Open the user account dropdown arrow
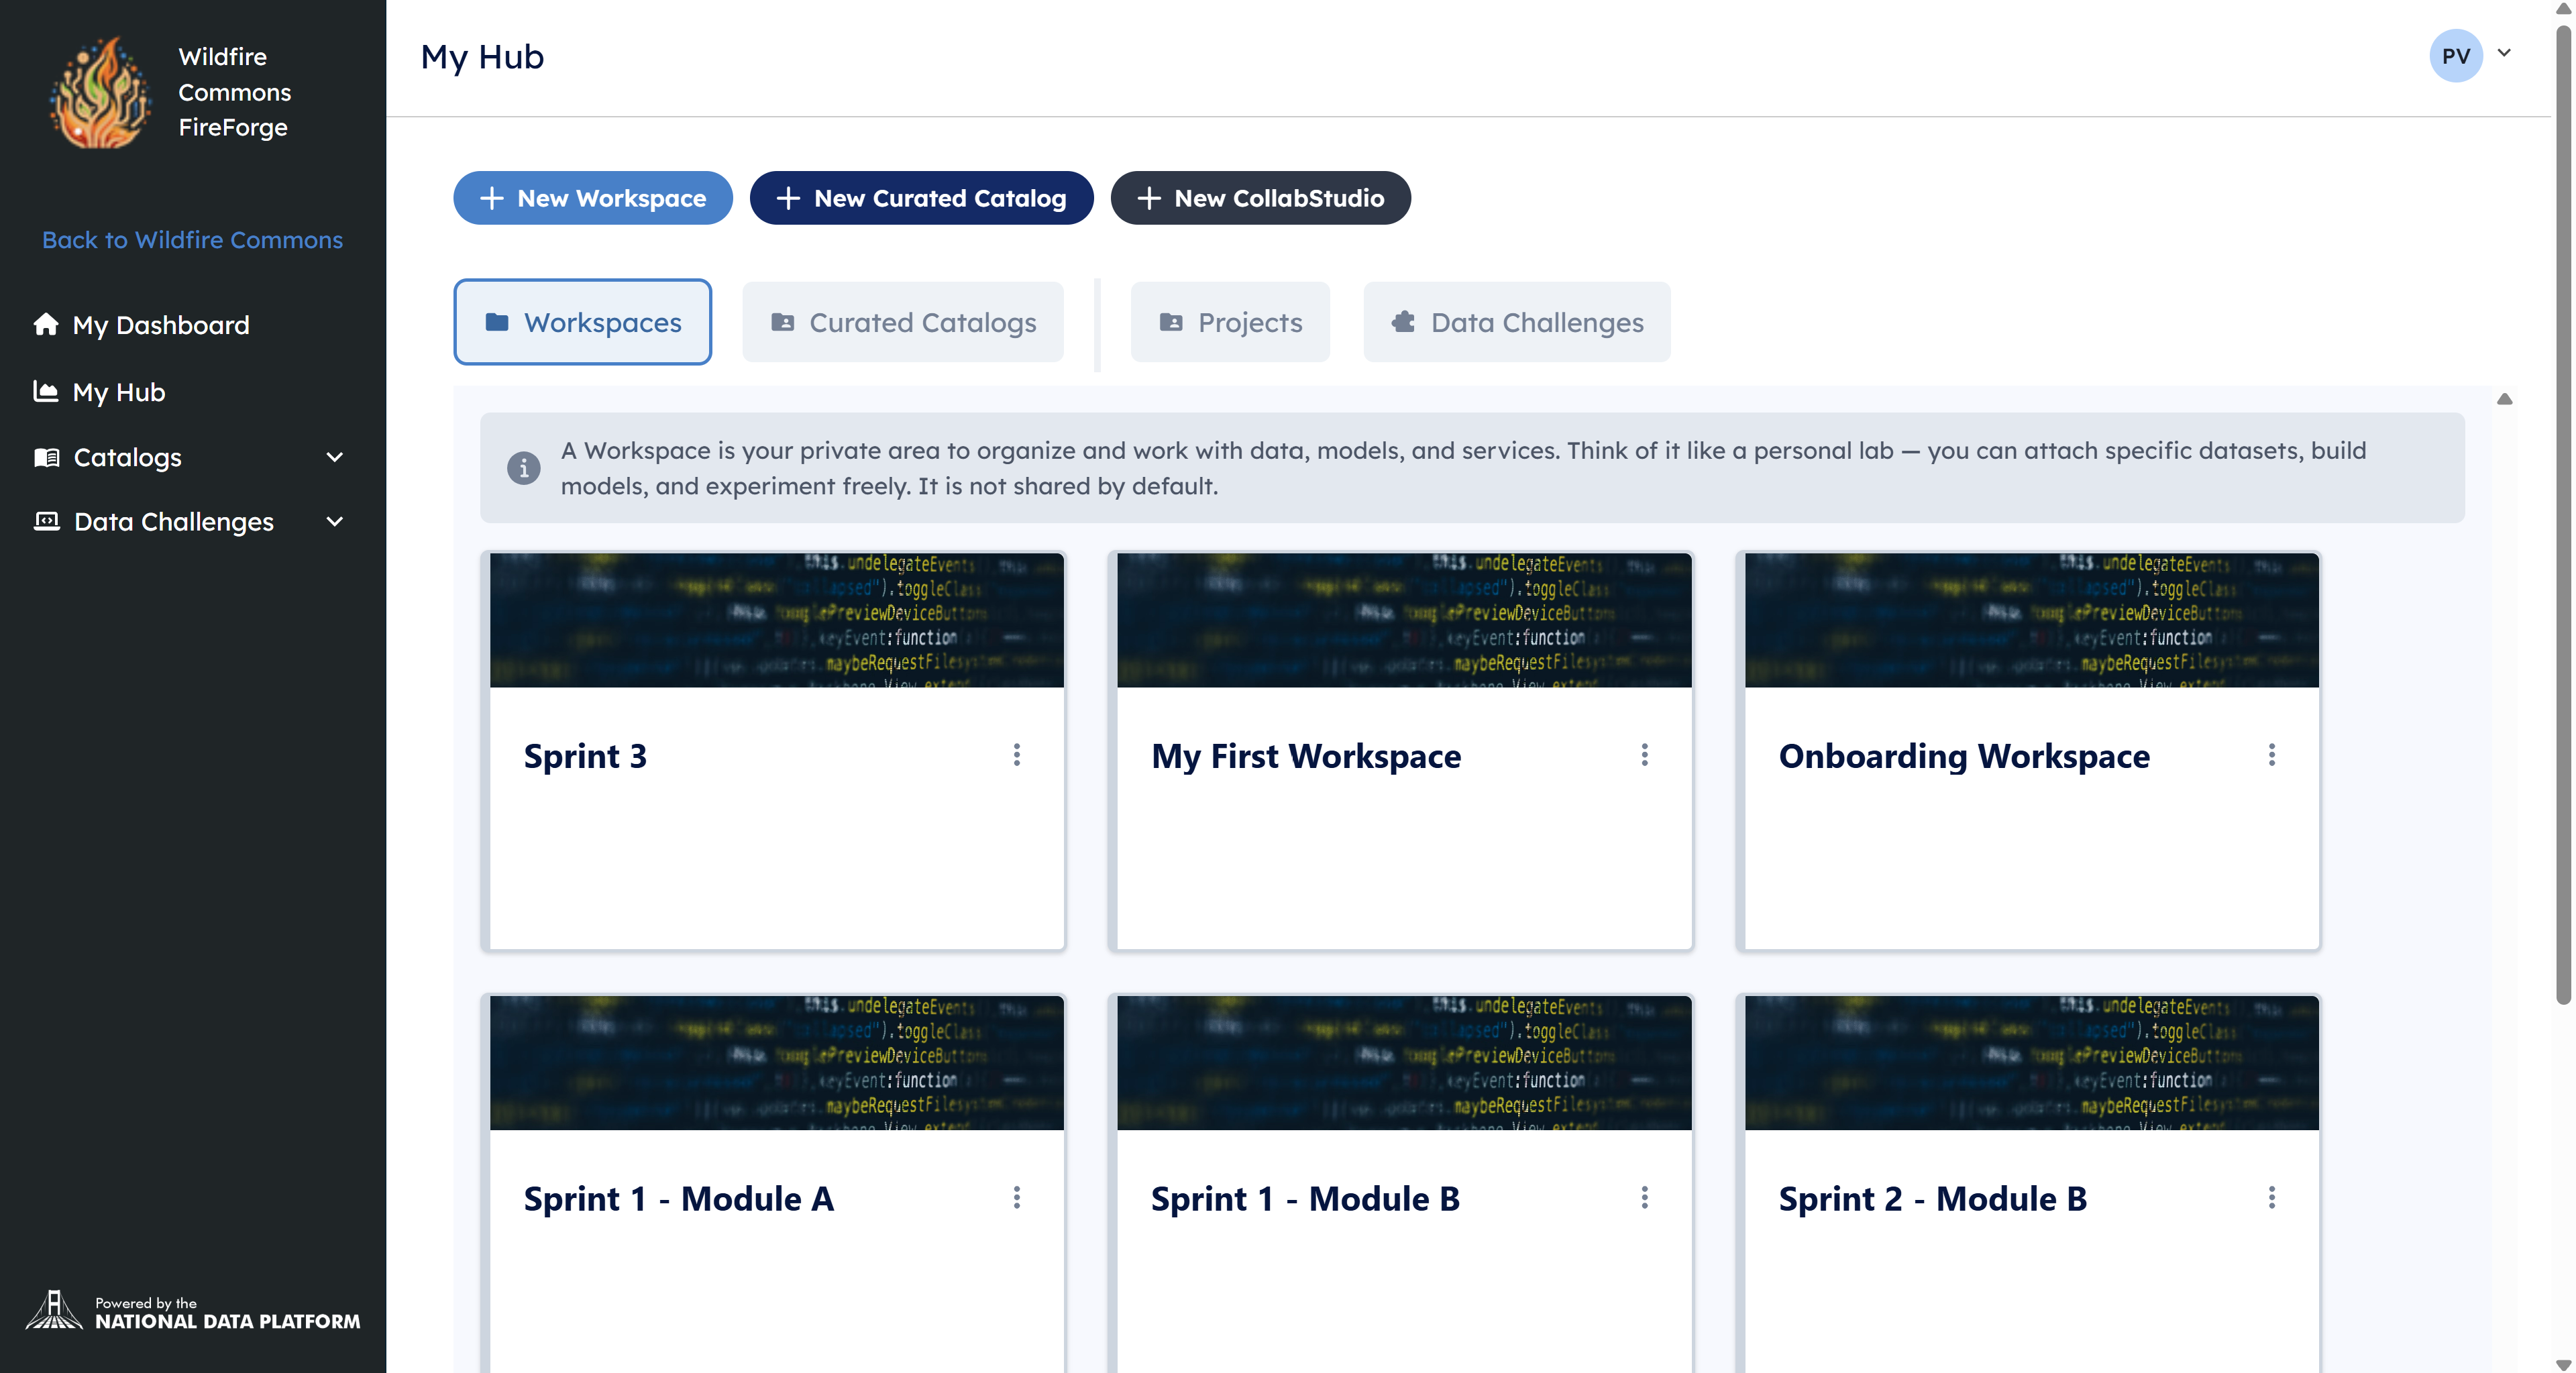This screenshot has height=1373, width=2576. tap(2504, 53)
